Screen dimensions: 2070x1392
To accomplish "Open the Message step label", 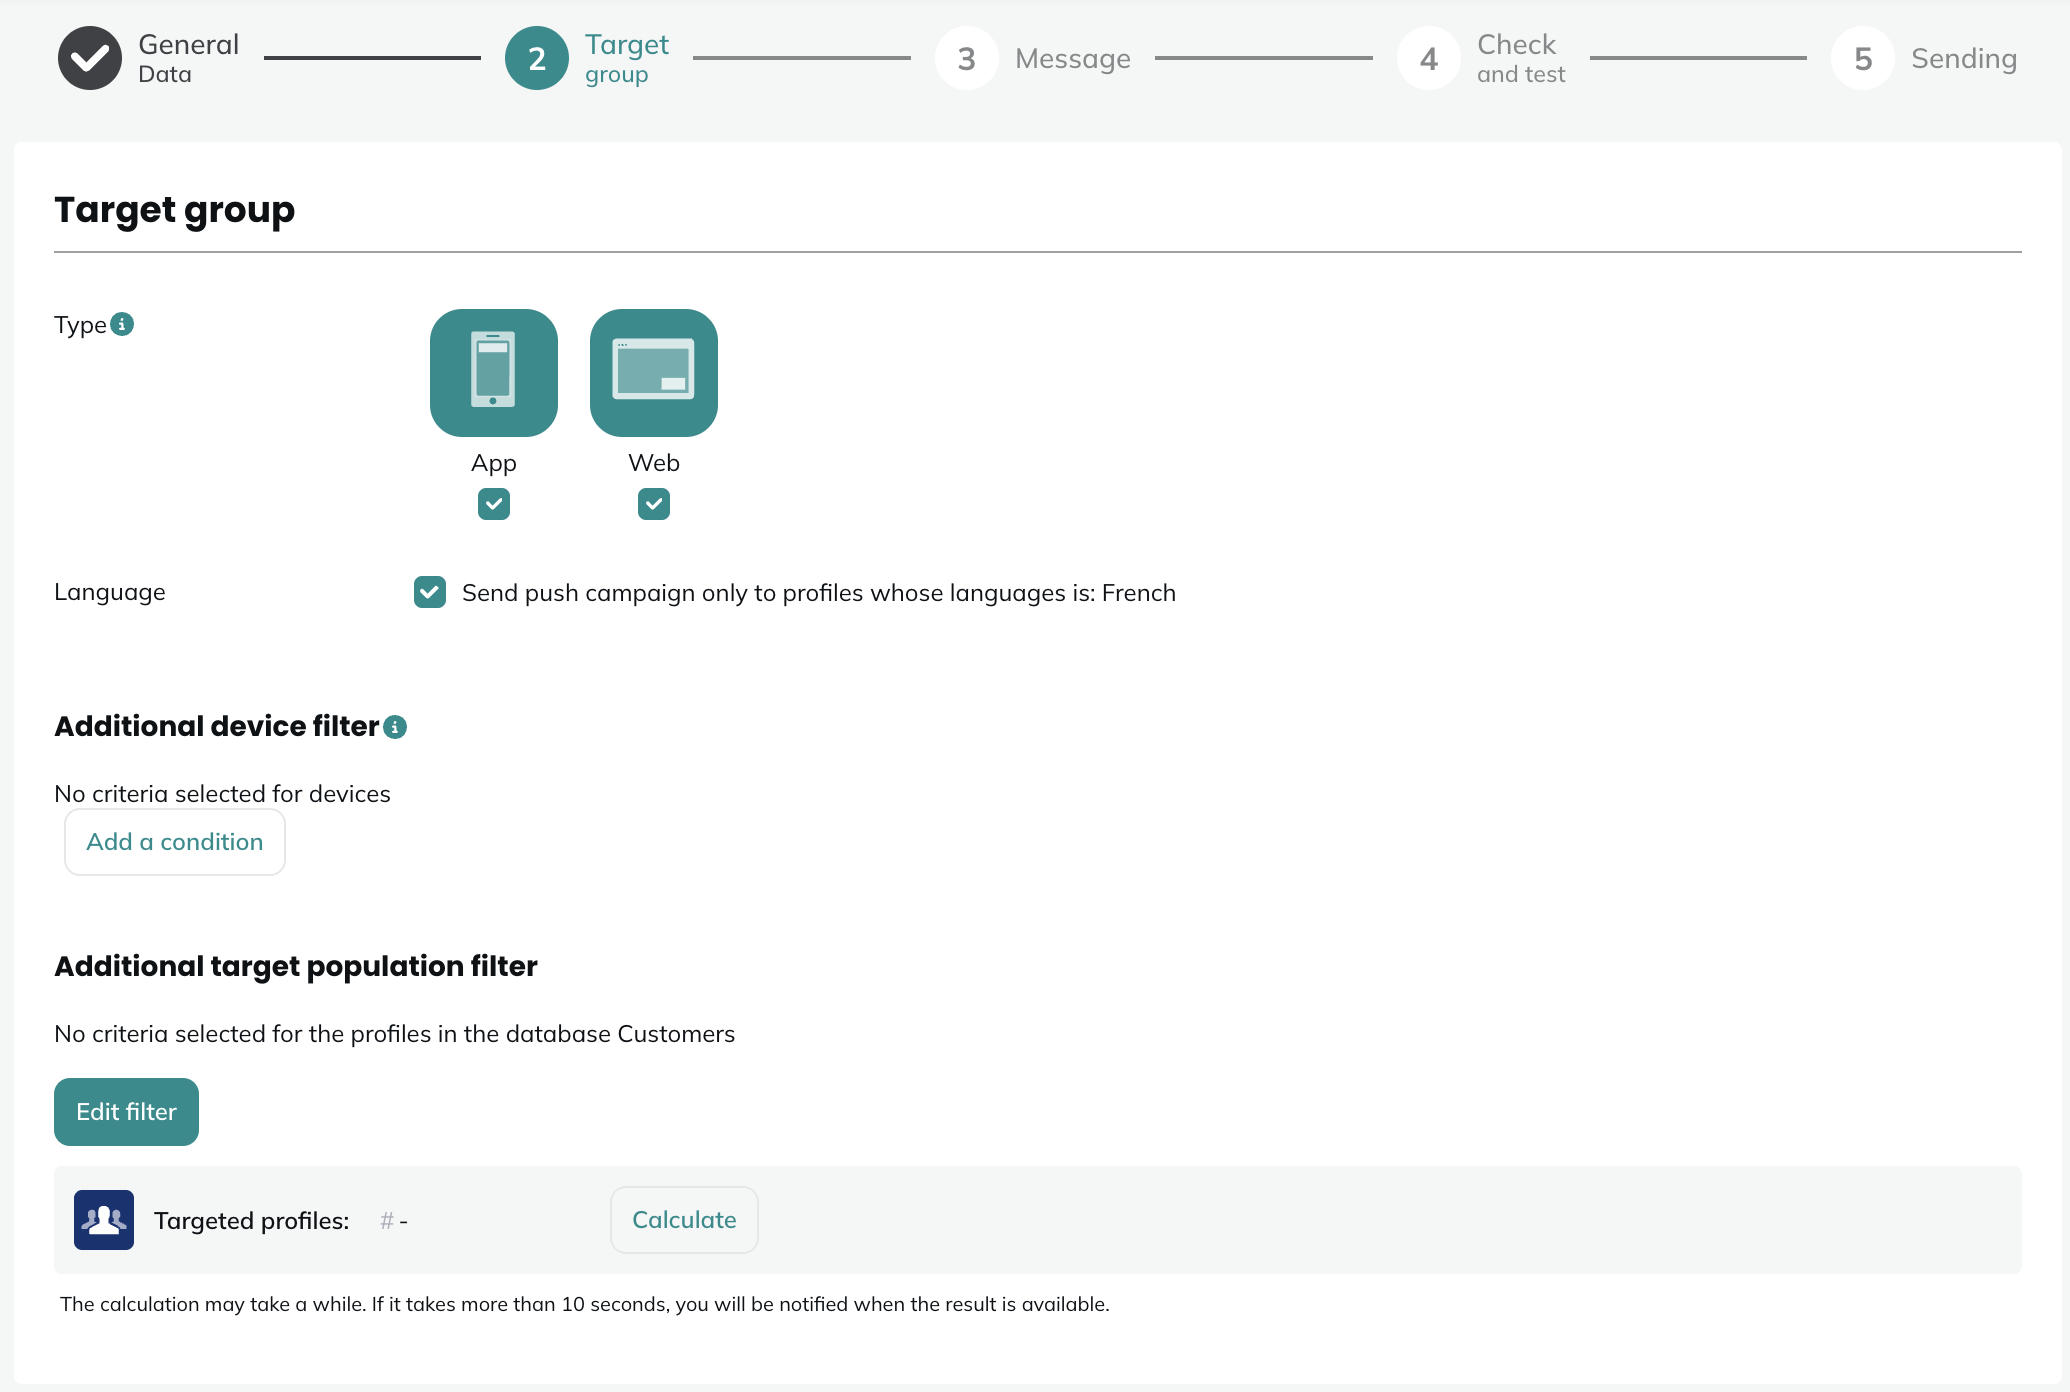I will pyautogui.click(x=1073, y=58).
